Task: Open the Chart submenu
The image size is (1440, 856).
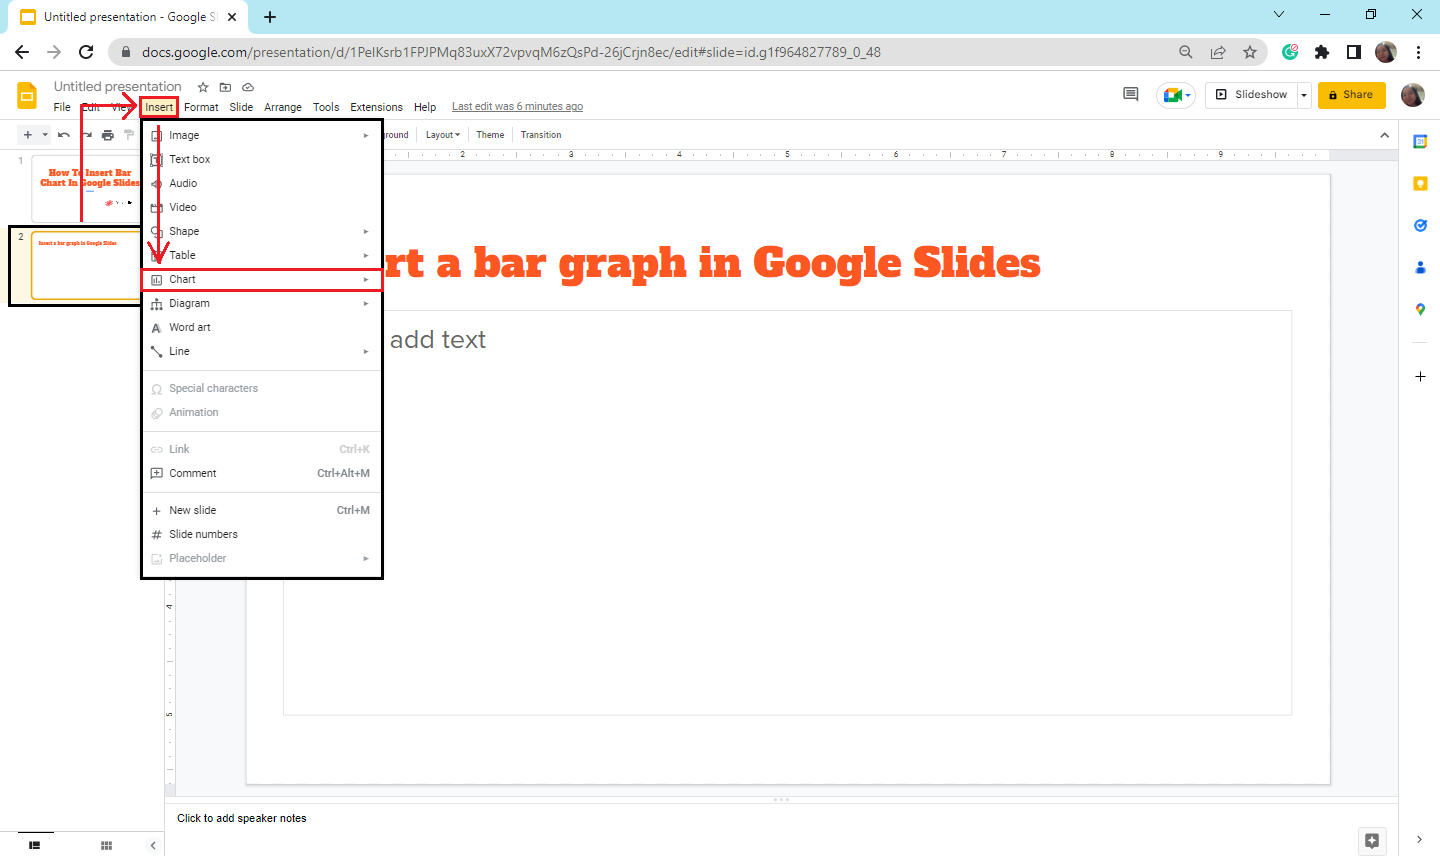Action: 262,279
